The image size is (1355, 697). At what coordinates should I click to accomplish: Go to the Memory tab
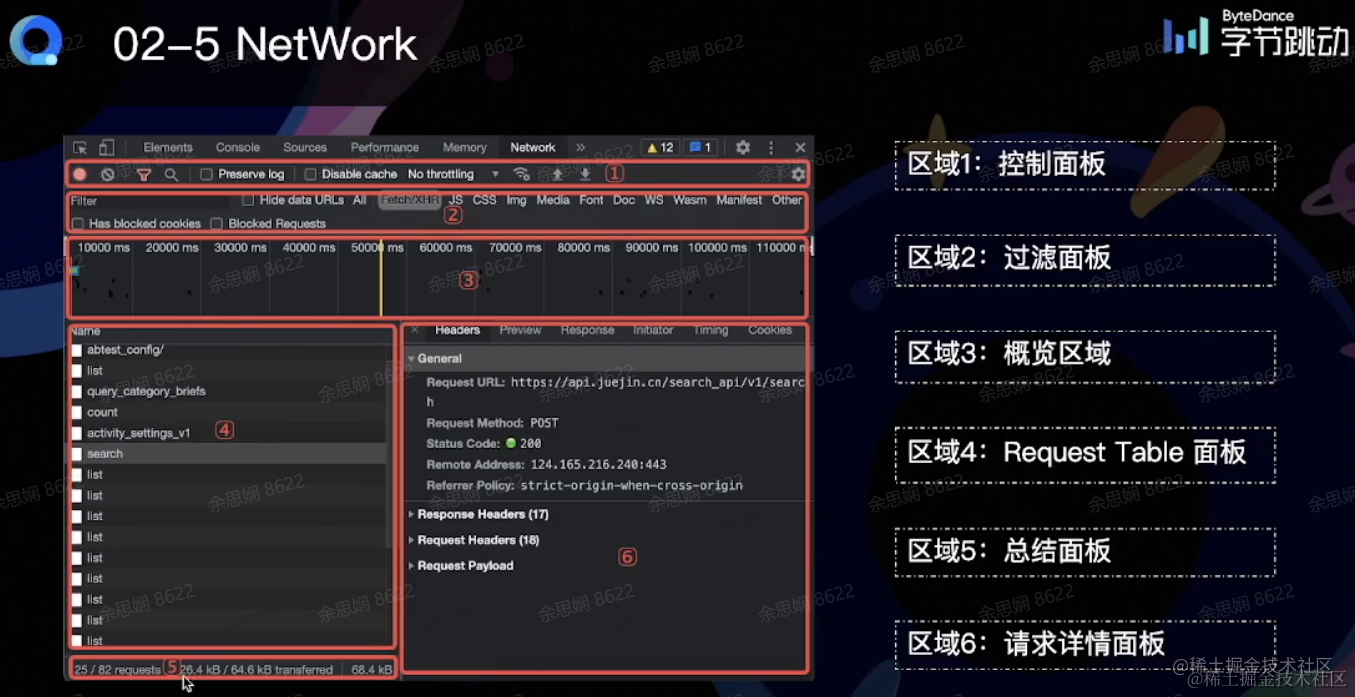465,147
